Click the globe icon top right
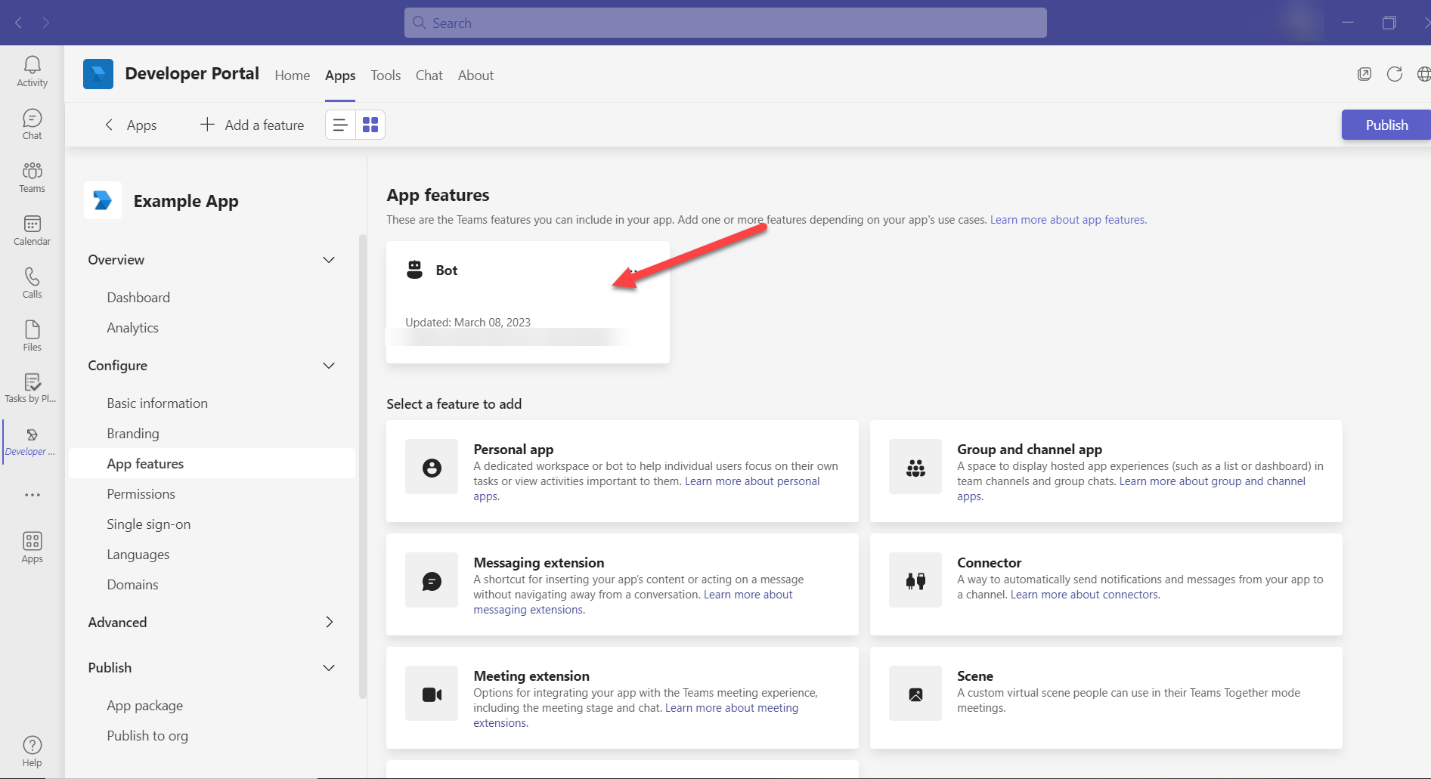 [x=1423, y=74]
